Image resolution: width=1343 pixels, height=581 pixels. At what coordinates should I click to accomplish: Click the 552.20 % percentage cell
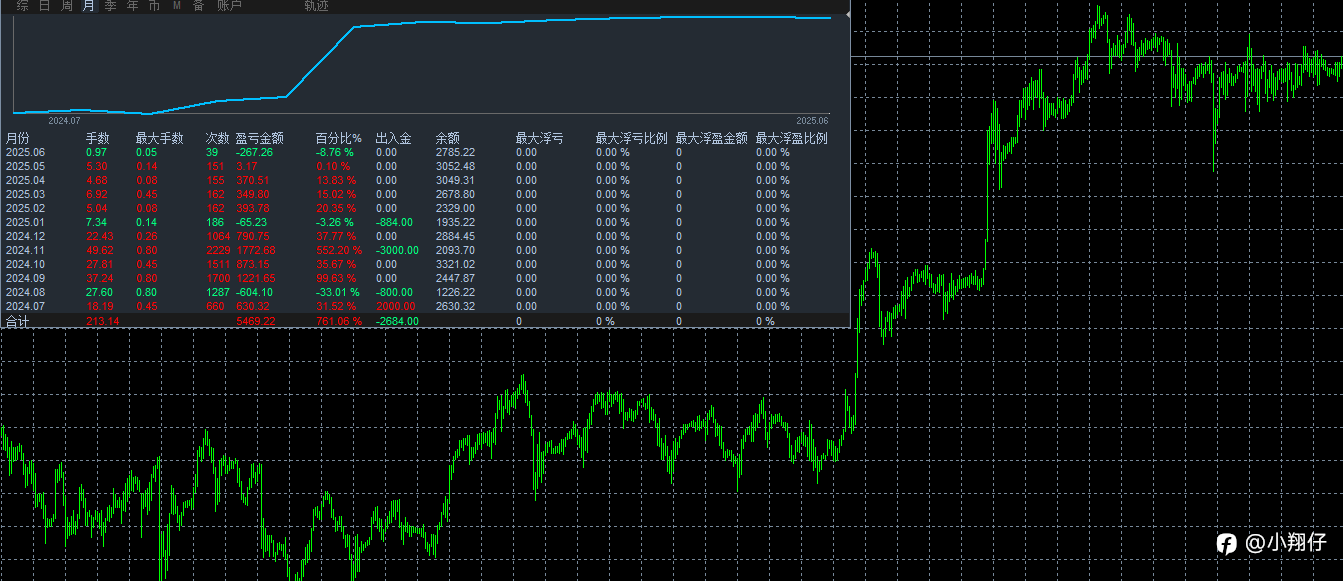(x=339, y=250)
